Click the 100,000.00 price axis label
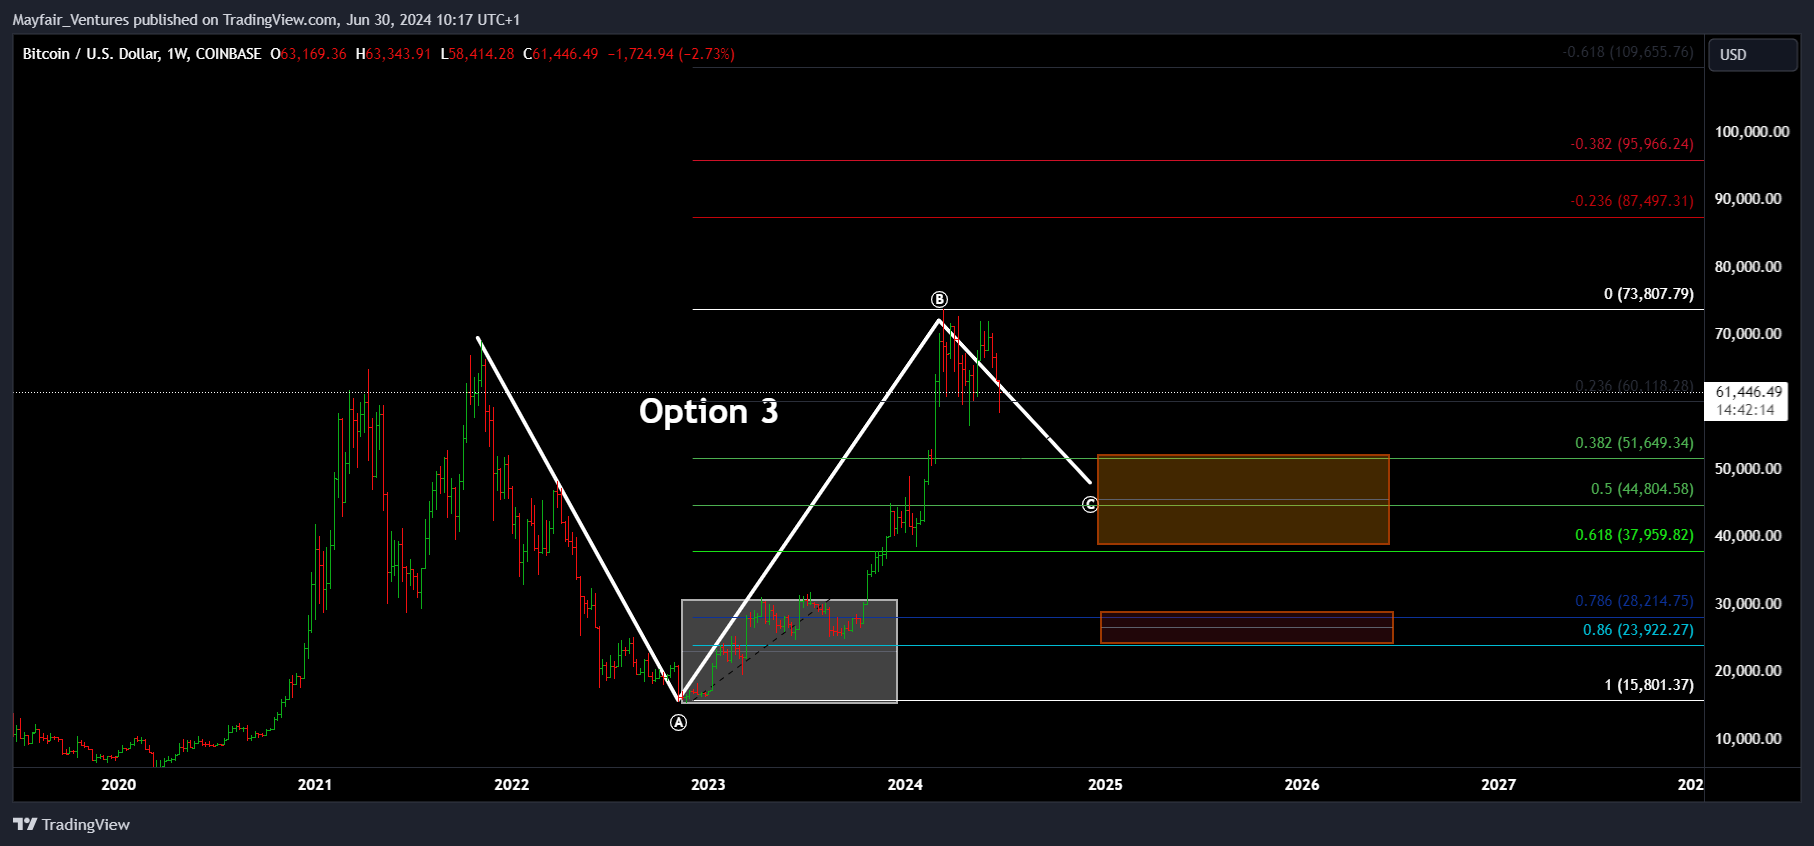This screenshot has width=1814, height=846. coord(1752,132)
